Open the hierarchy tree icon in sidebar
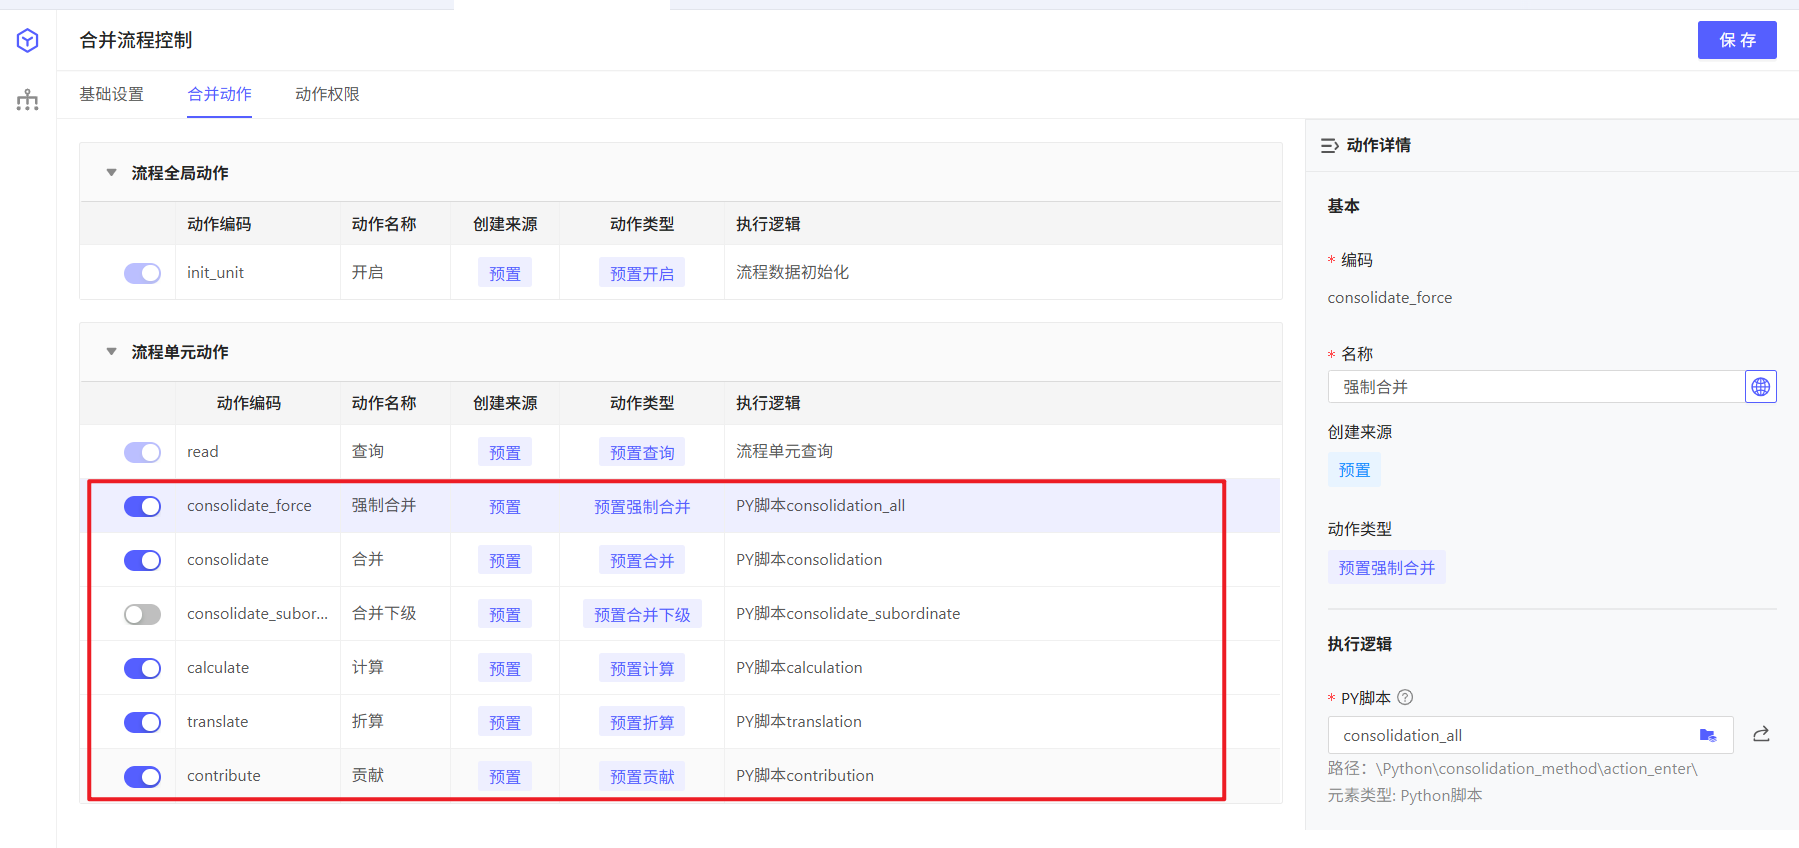This screenshot has width=1799, height=848. 28,99
